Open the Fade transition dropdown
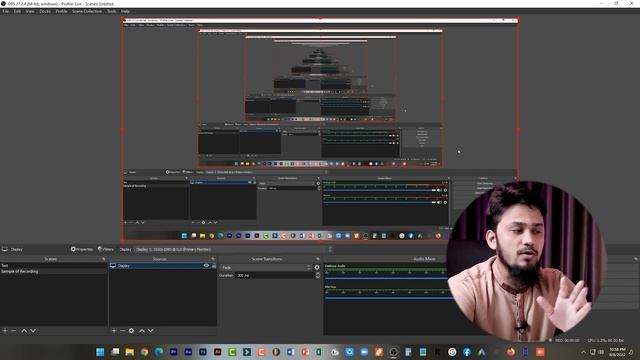The width and height of the screenshot is (640, 360). (266, 268)
